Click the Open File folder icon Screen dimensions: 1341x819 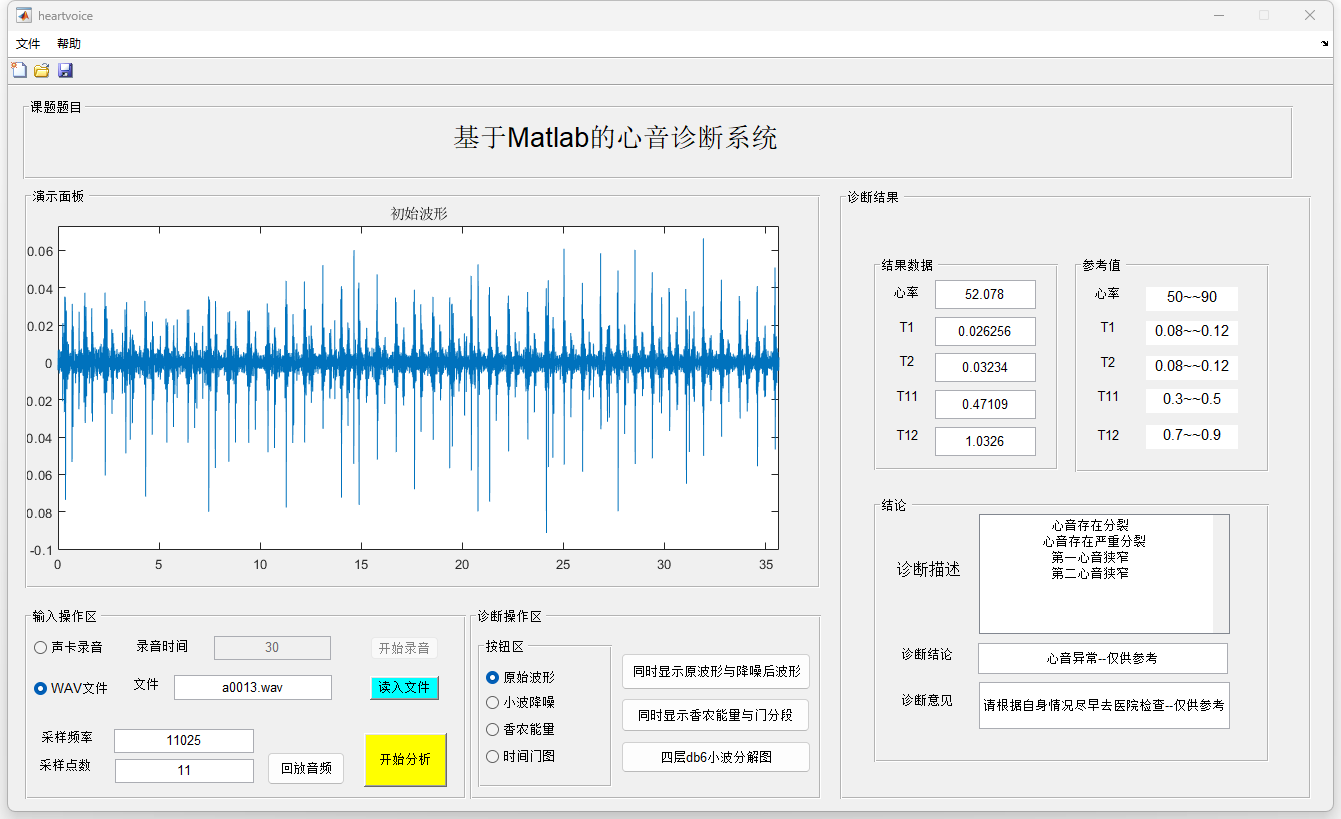point(42,70)
